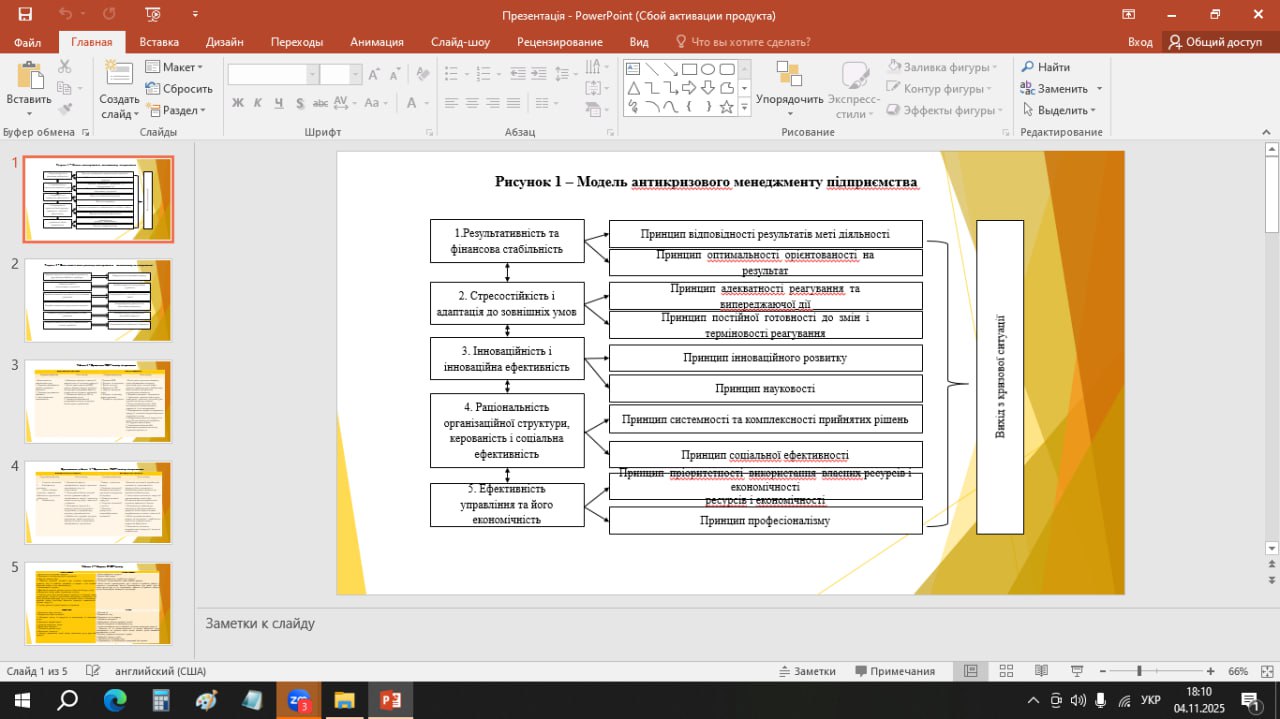Start slideshow from status bar icon
1280x719 pixels.
(x=1077, y=671)
